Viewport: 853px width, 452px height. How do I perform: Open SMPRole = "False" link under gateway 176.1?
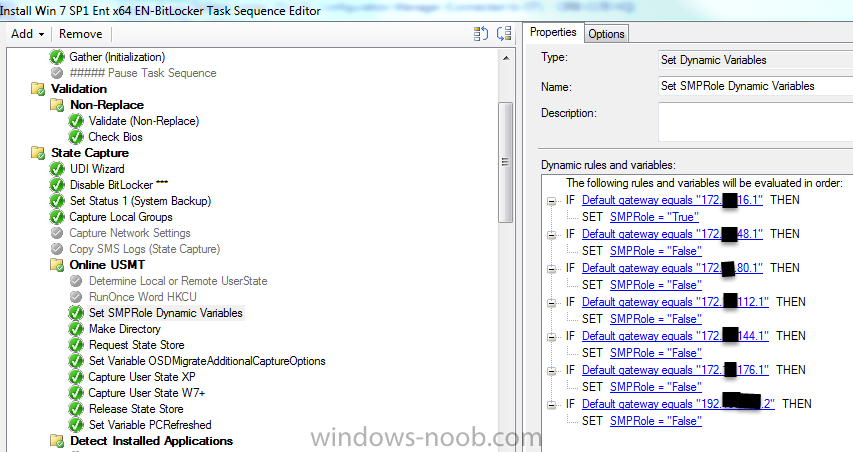656,387
